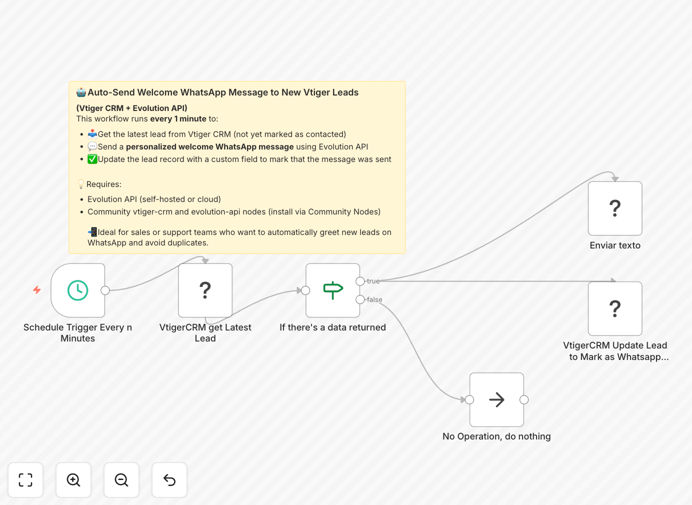Click the No Operation output connector
This screenshot has height=505, width=692.
[x=524, y=399]
